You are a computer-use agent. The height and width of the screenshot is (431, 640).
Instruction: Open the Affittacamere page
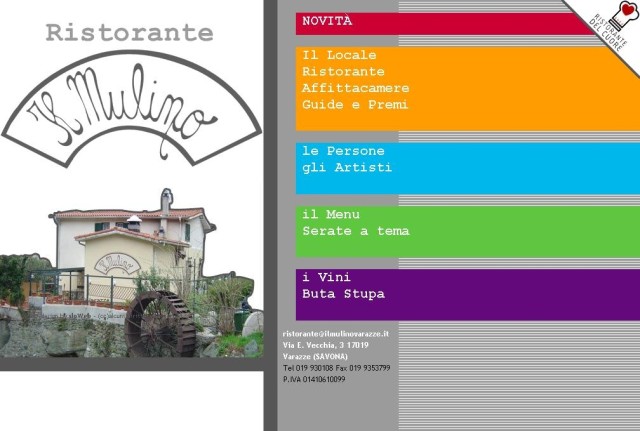pos(356,88)
